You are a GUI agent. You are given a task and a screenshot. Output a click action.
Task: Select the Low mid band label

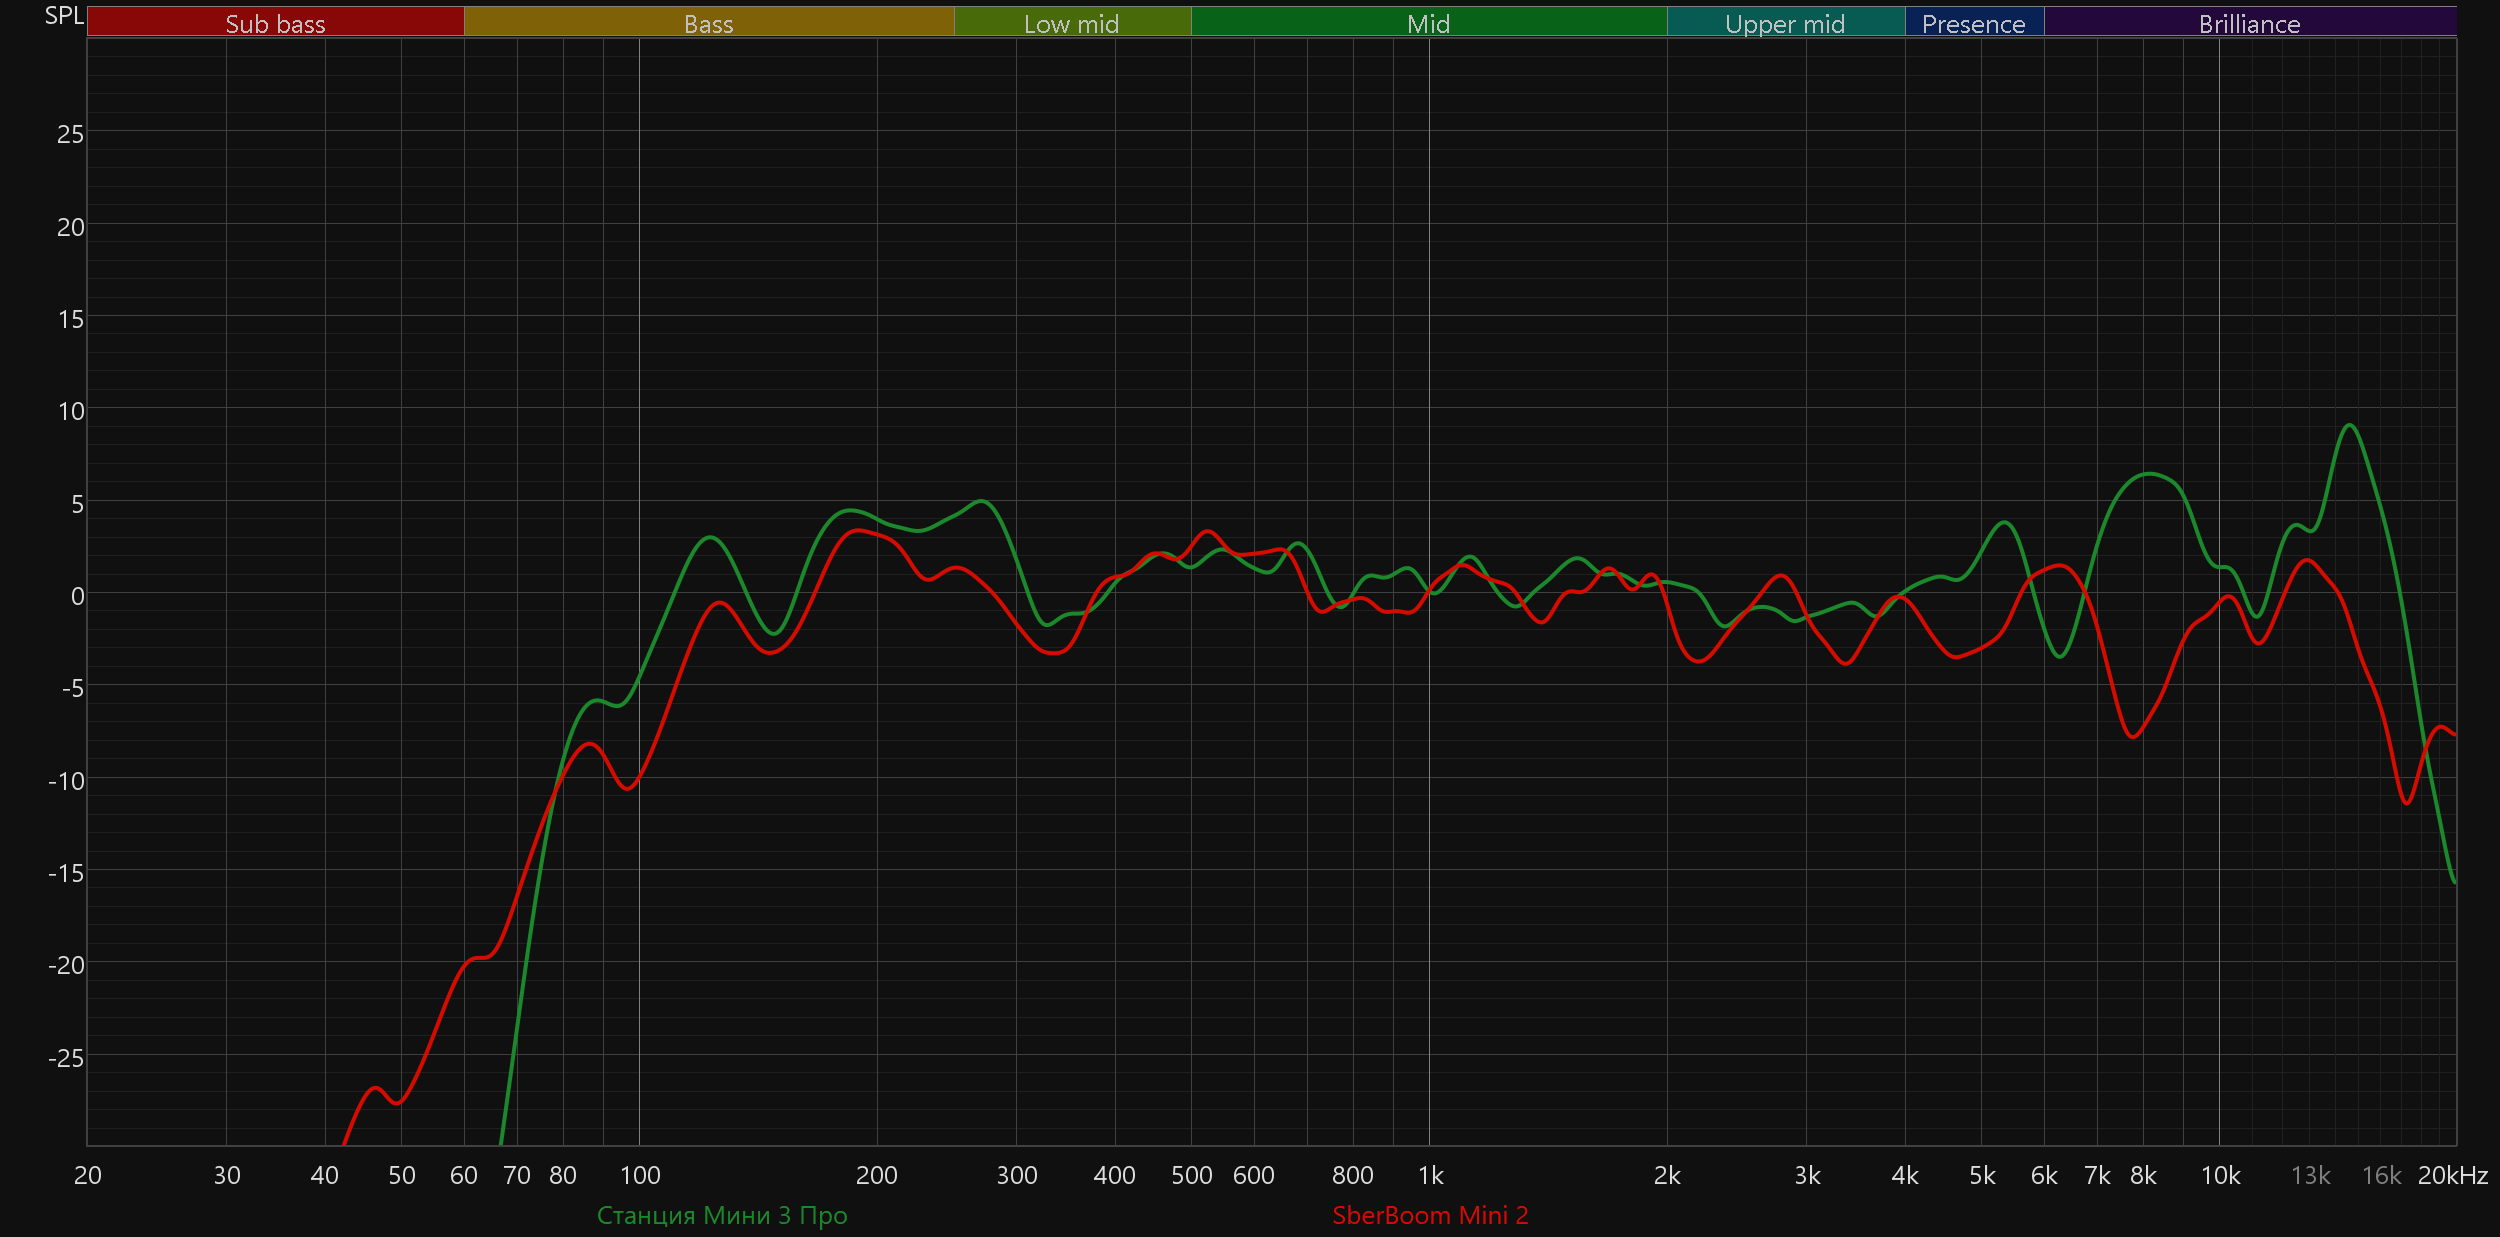pos(1071,23)
